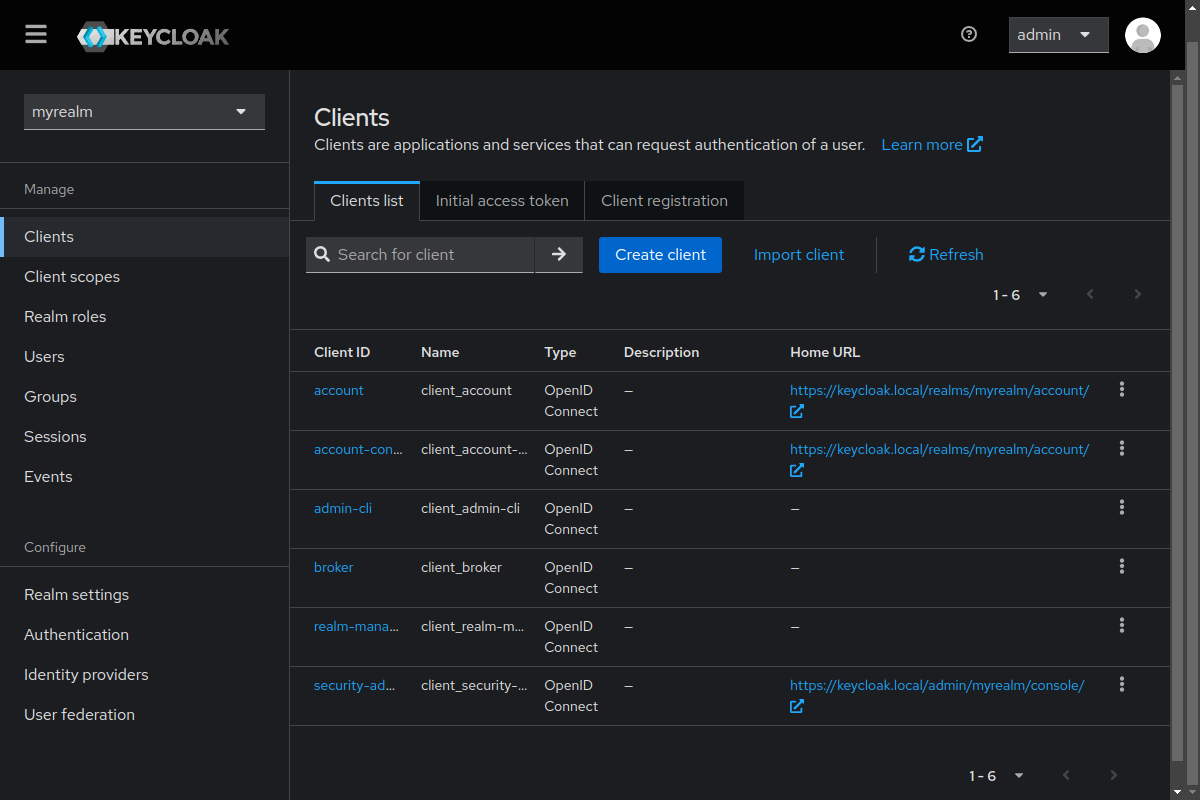Click the Create client button
The height and width of the screenshot is (800, 1200).
click(660, 255)
